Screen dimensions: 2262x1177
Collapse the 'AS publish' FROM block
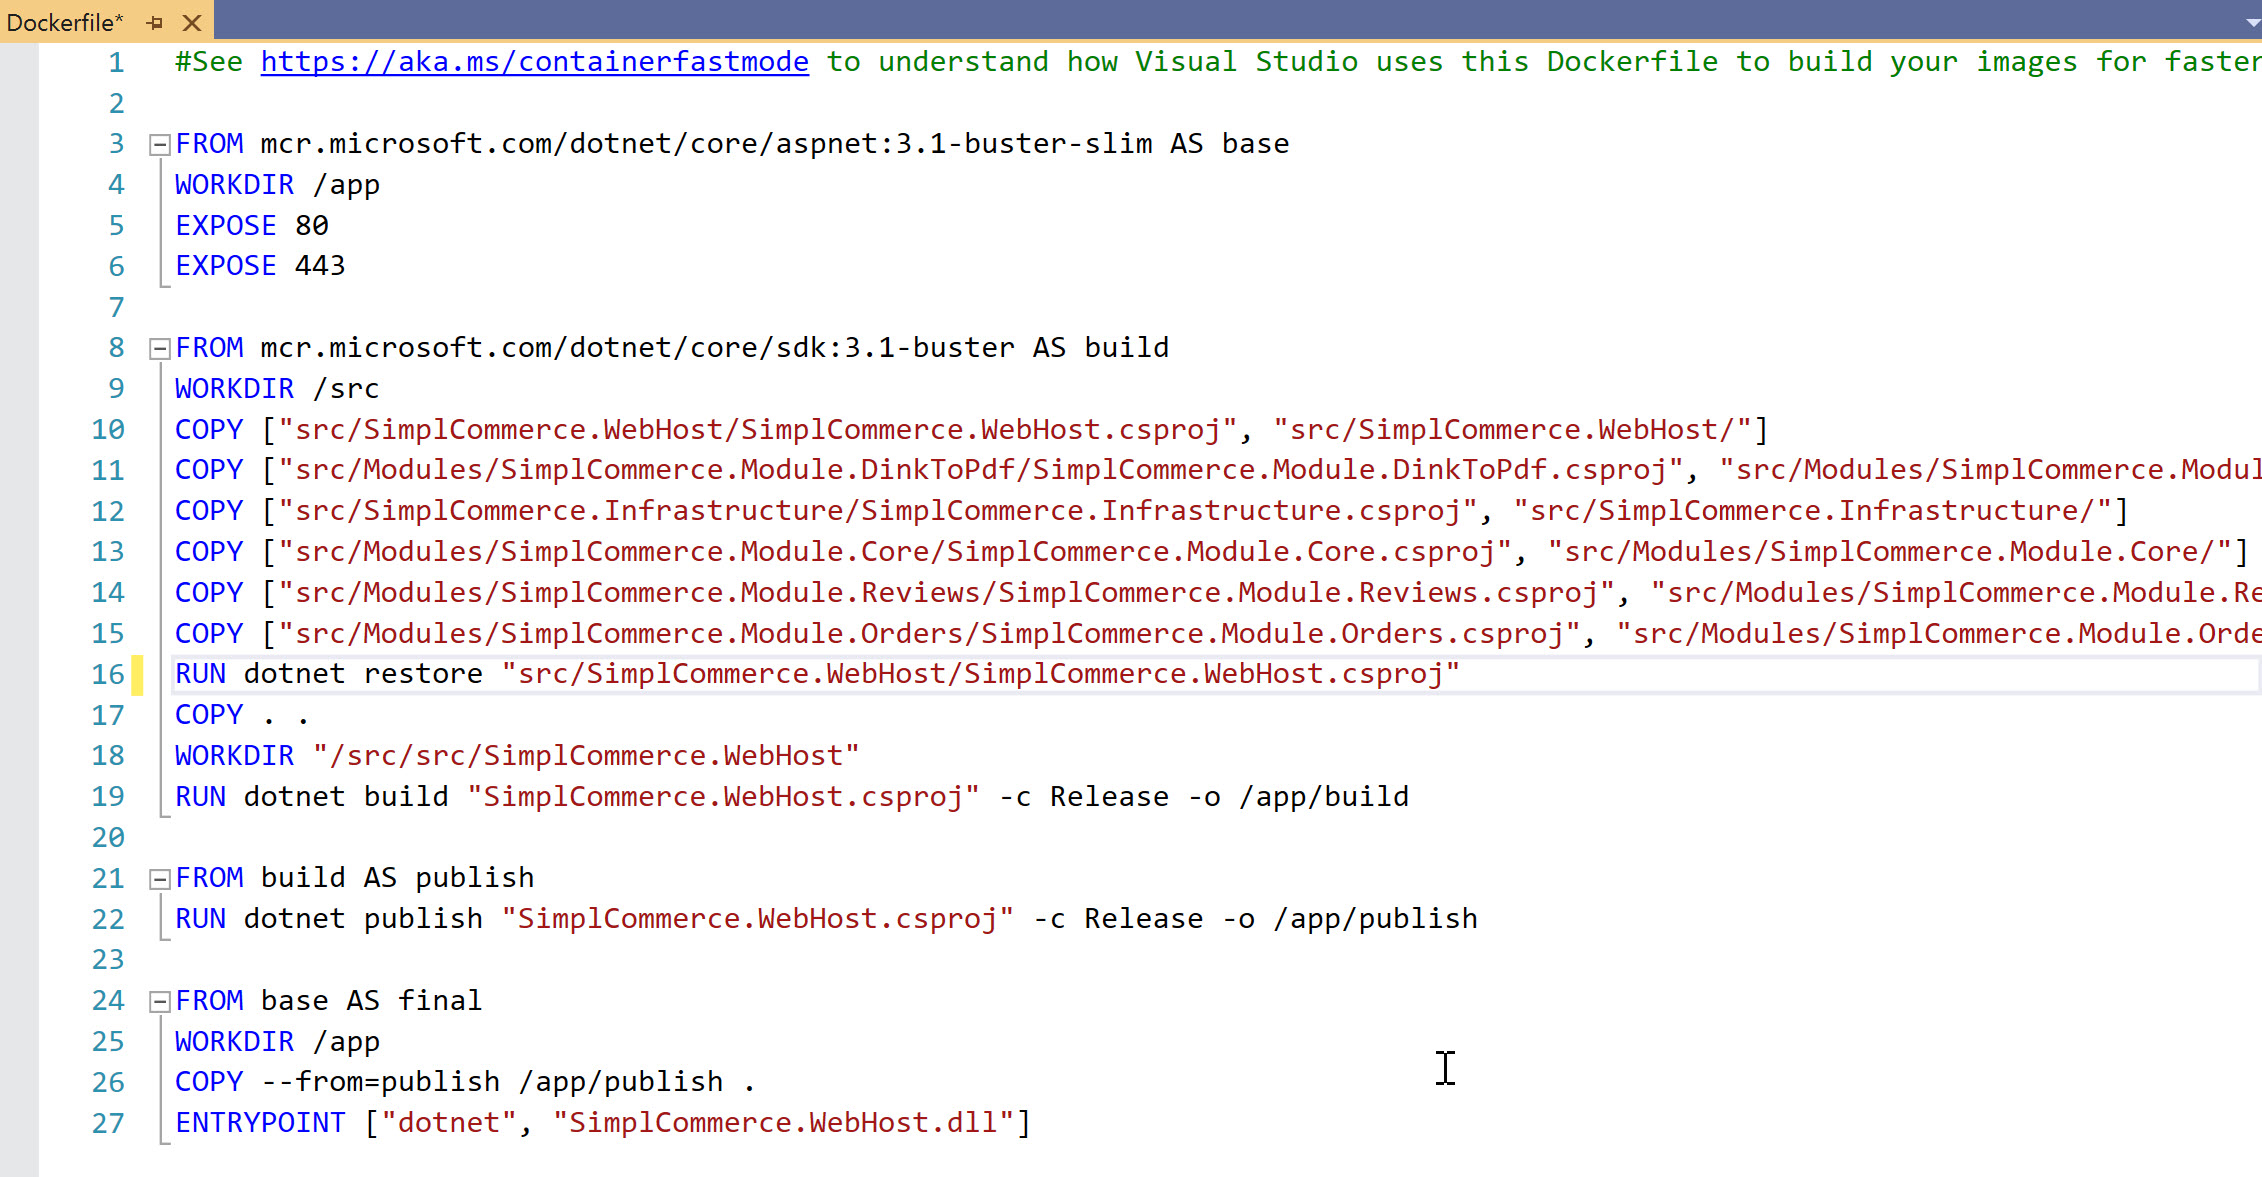click(x=159, y=879)
